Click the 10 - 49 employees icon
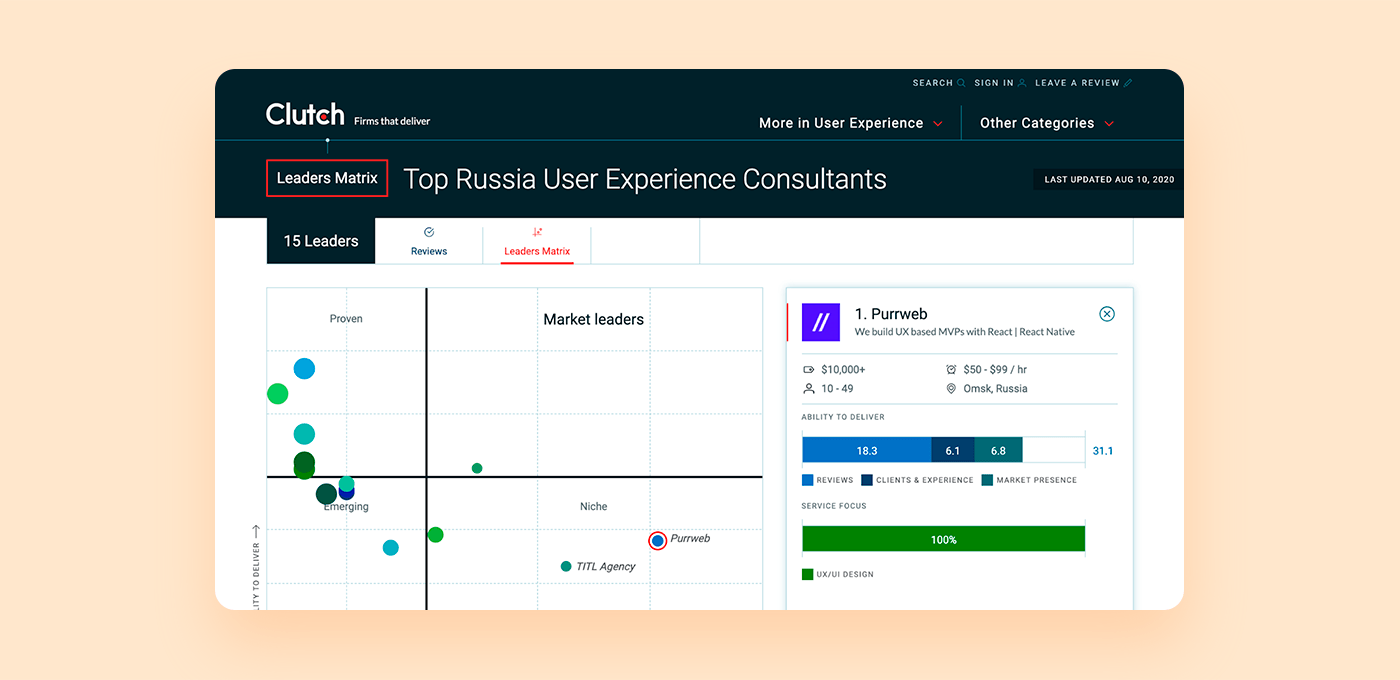 click(809, 388)
